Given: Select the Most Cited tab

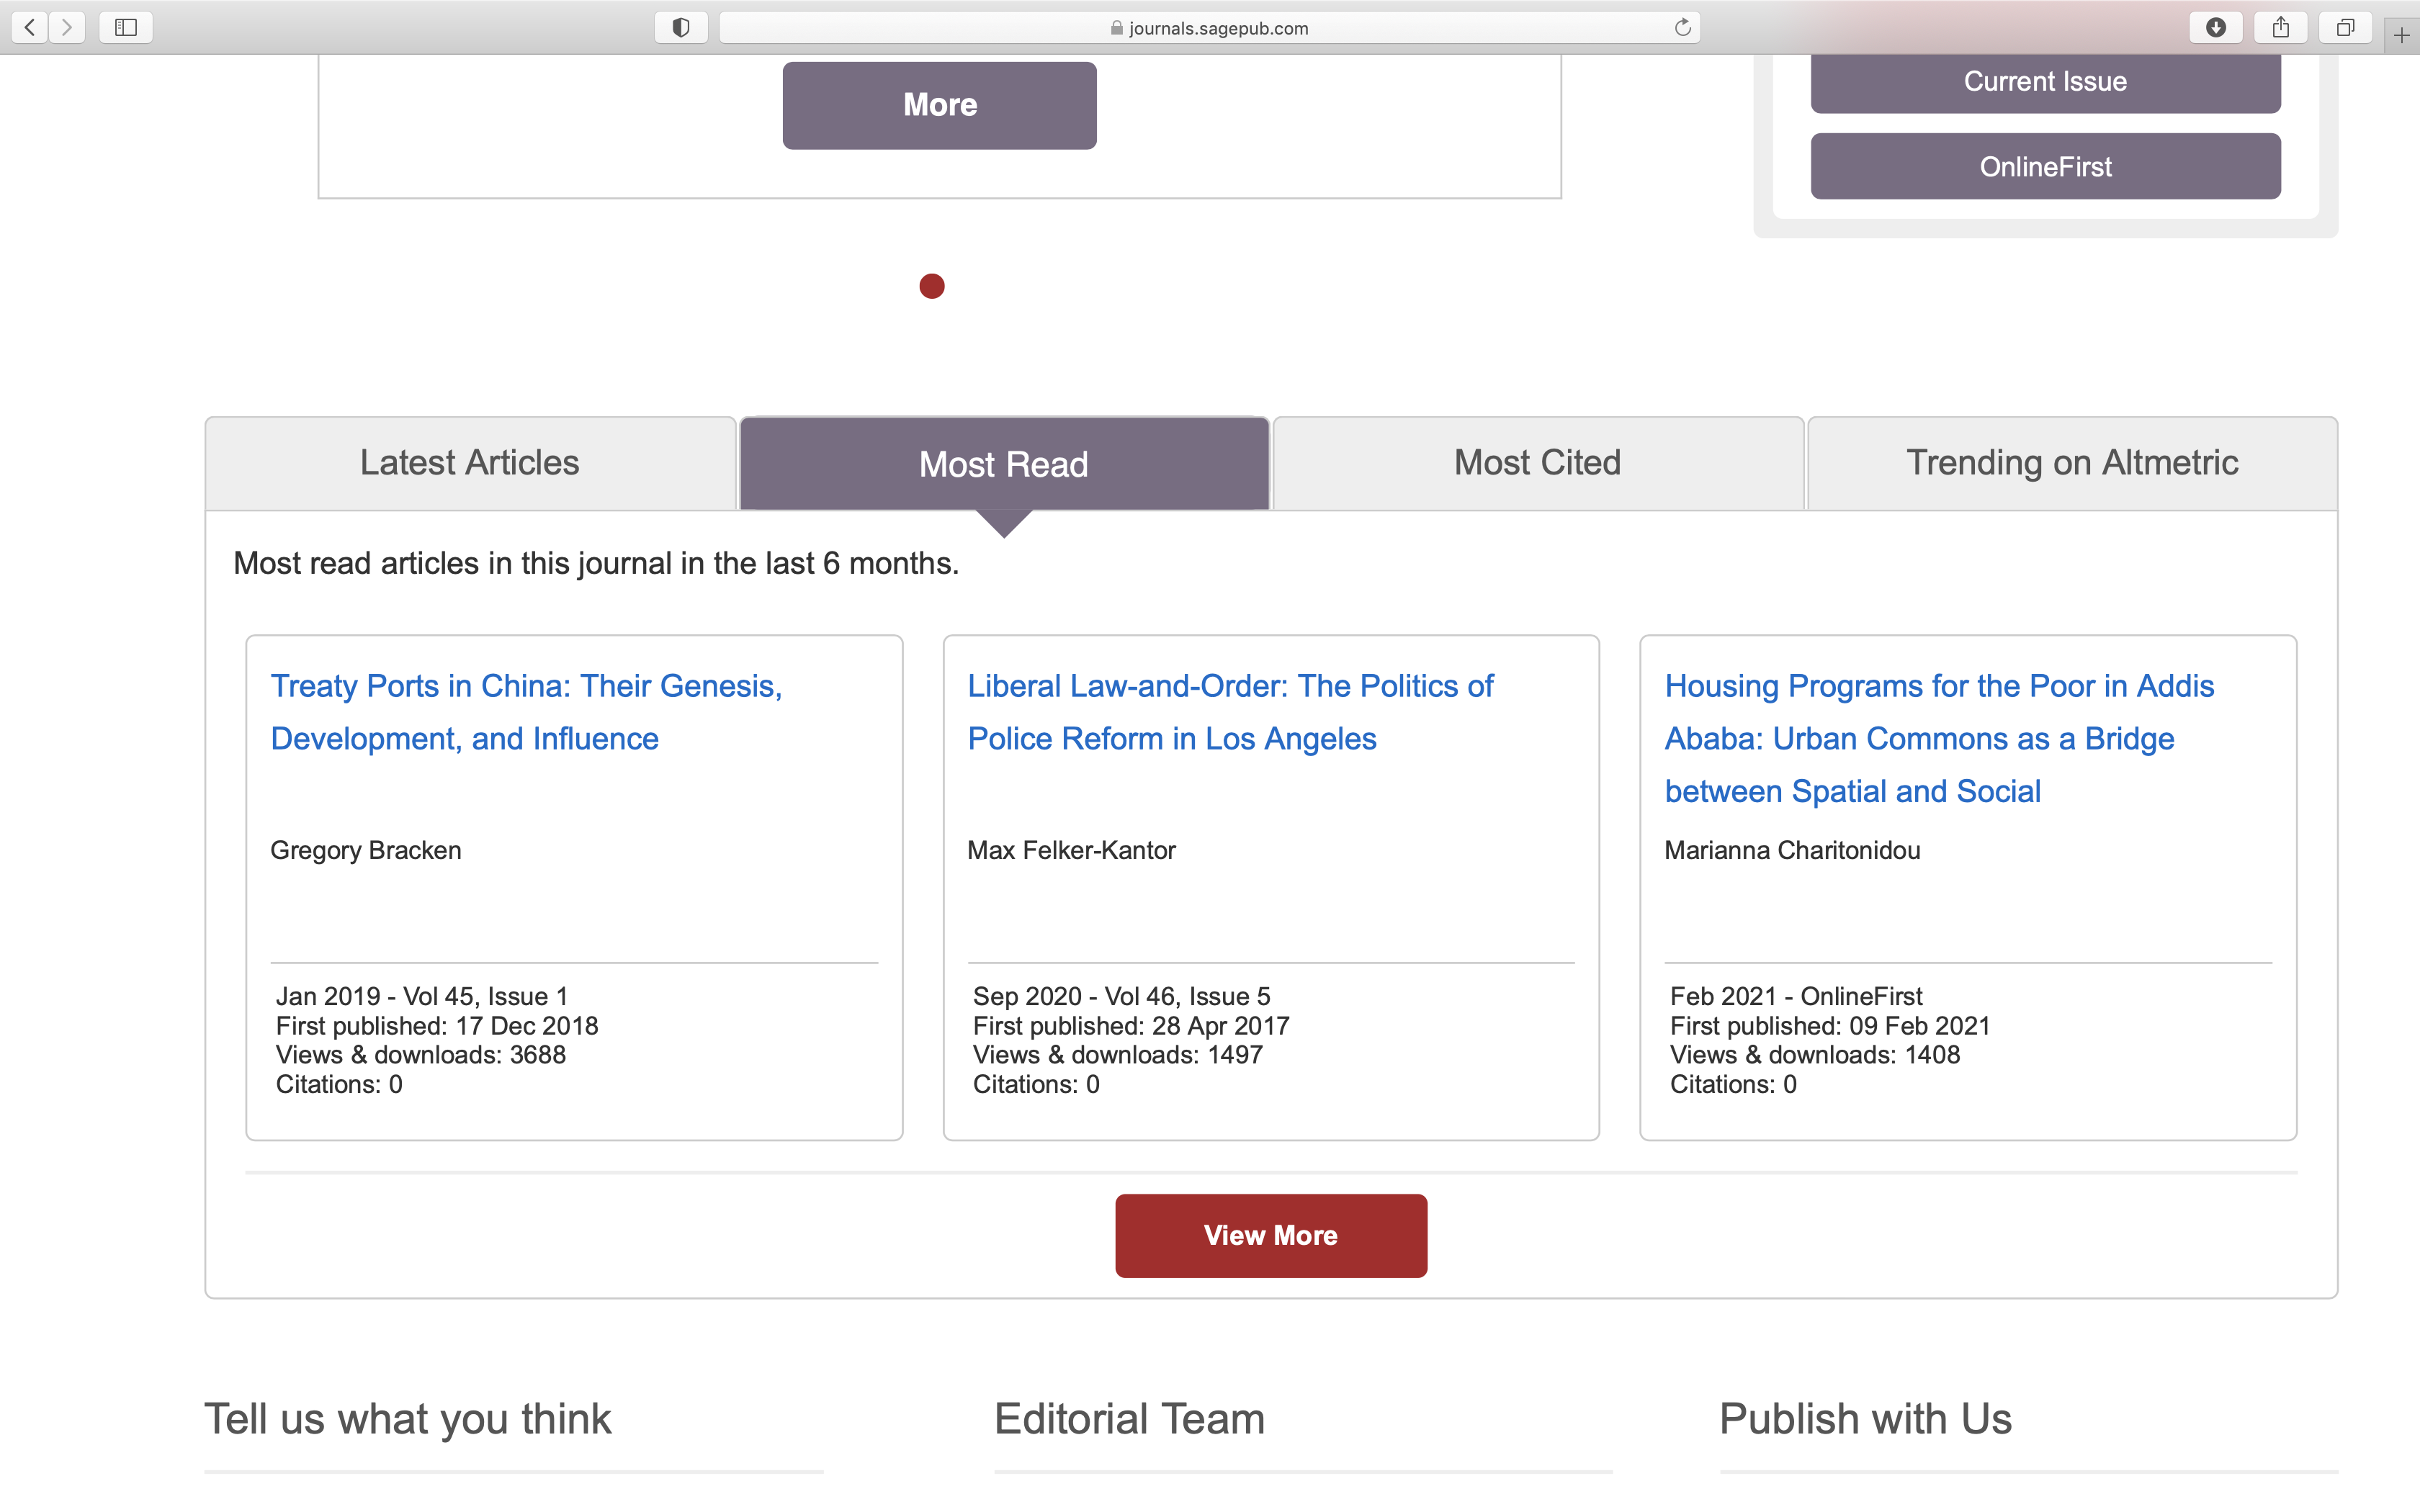Looking at the screenshot, I should (x=1537, y=462).
